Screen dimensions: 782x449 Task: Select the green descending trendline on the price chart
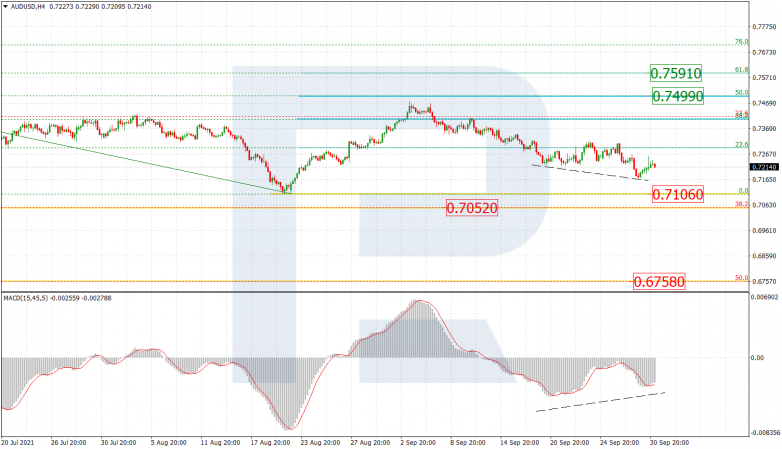click(145, 163)
